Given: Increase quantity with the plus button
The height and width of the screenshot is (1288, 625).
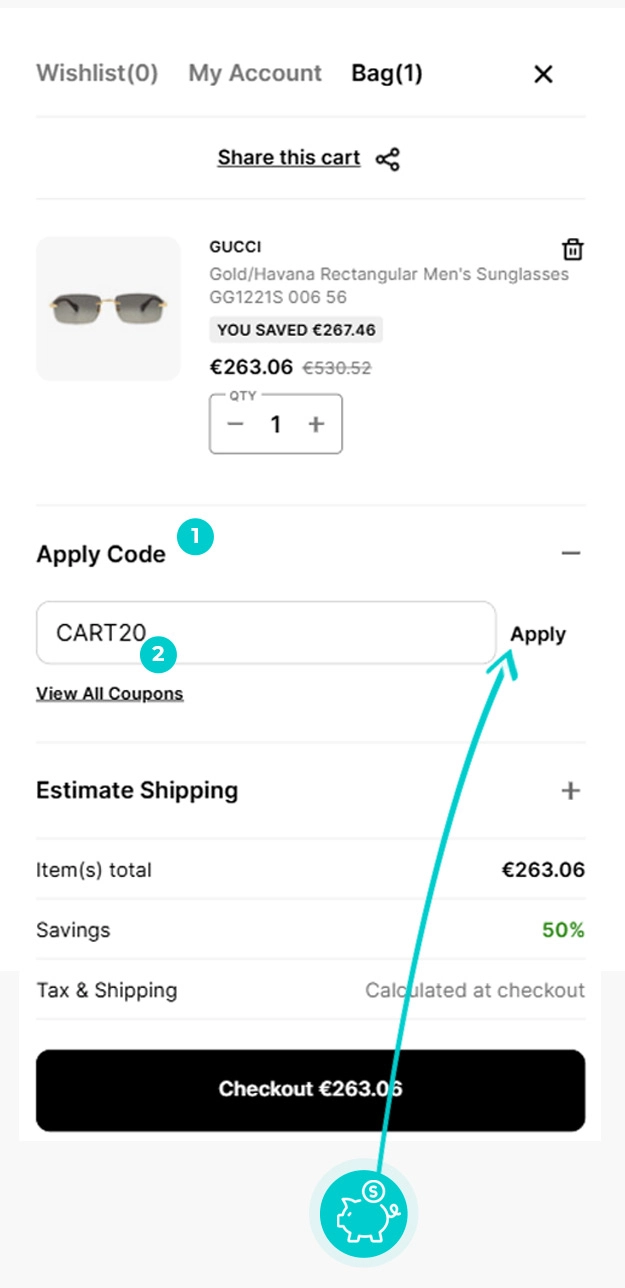Looking at the screenshot, I should coord(316,424).
